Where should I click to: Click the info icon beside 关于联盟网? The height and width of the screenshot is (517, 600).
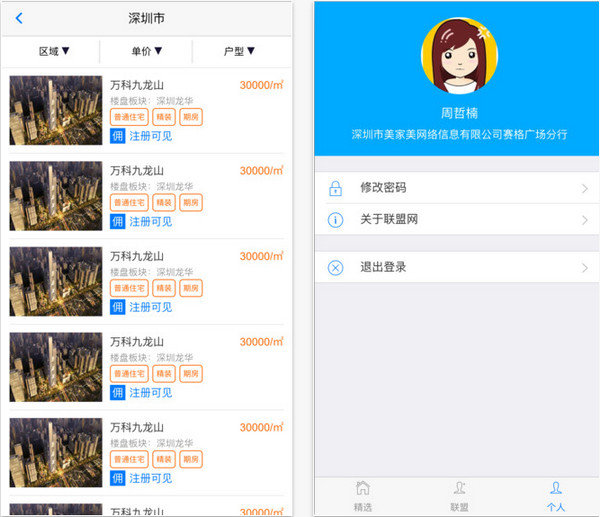[x=336, y=219]
